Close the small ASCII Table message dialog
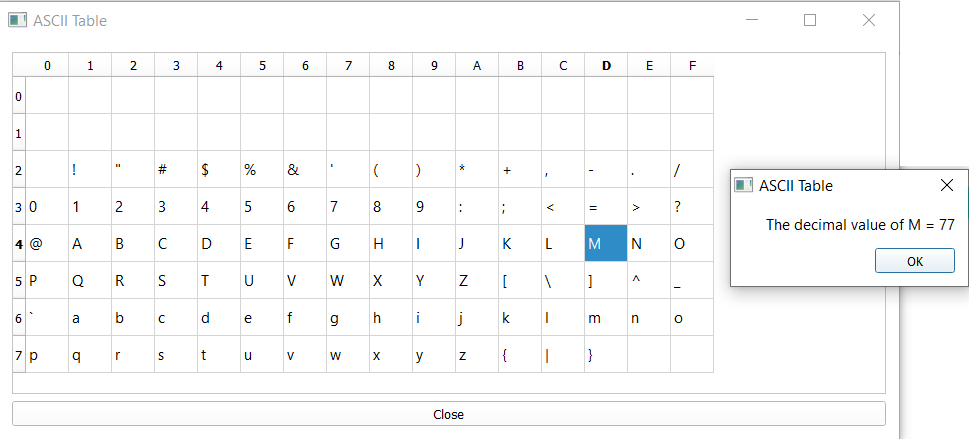The width and height of the screenshot is (969, 440). point(947,185)
